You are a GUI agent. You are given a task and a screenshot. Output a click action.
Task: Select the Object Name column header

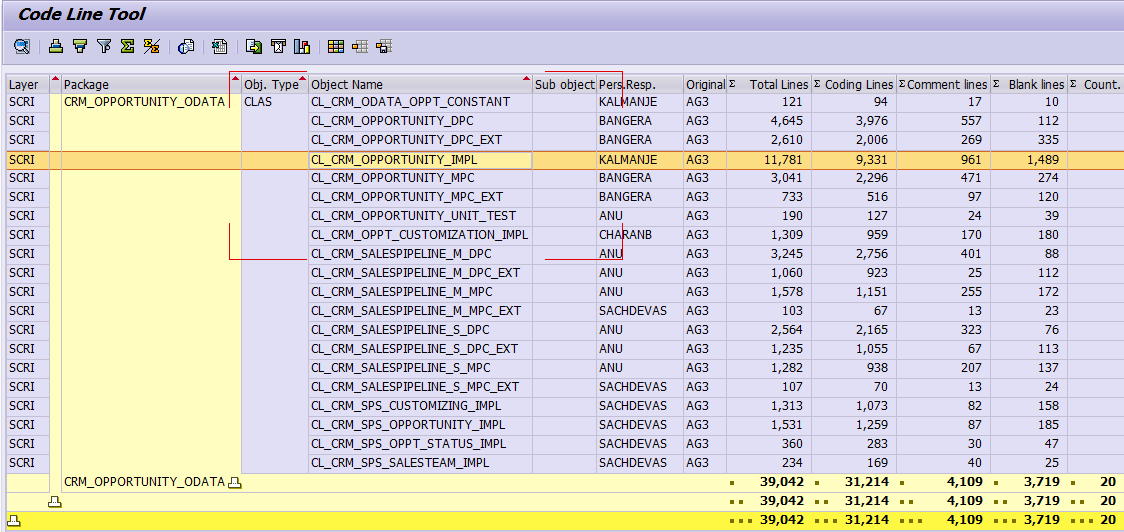(x=421, y=85)
